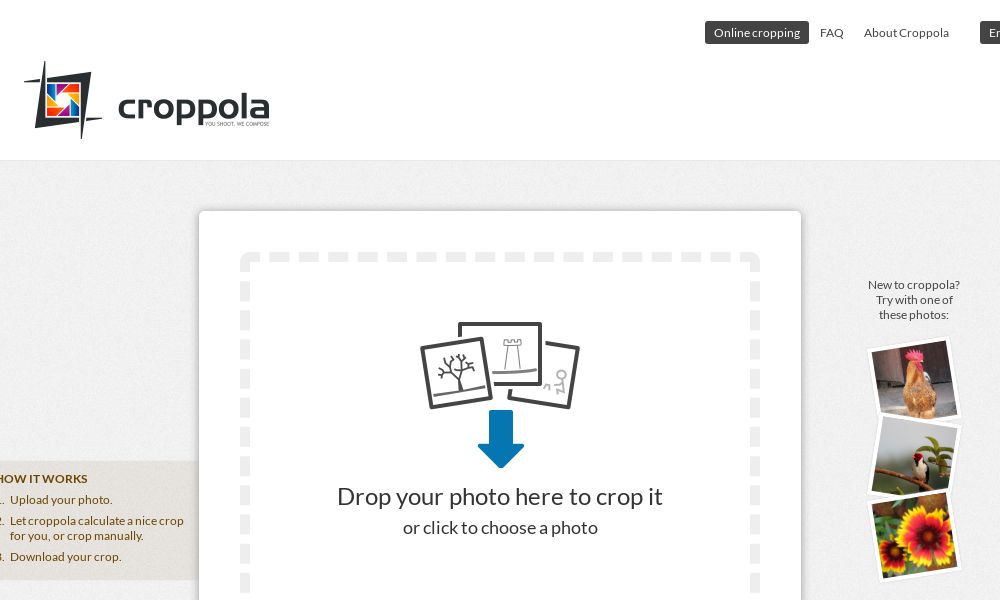The height and width of the screenshot is (600, 1000).
Task: Click the Croppola wordmark in the header
Action: [x=193, y=105]
